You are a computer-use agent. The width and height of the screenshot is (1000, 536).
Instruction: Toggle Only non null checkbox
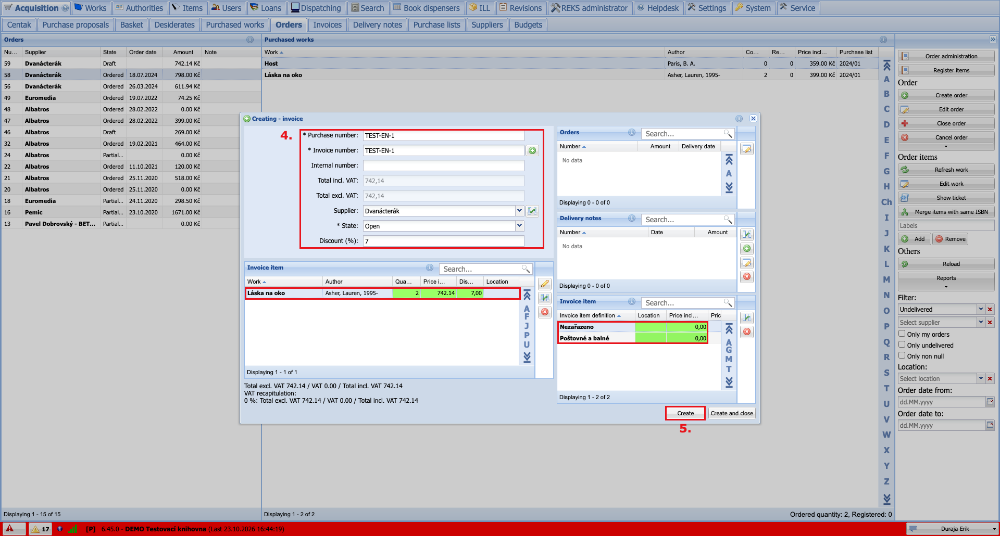(x=902, y=355)
